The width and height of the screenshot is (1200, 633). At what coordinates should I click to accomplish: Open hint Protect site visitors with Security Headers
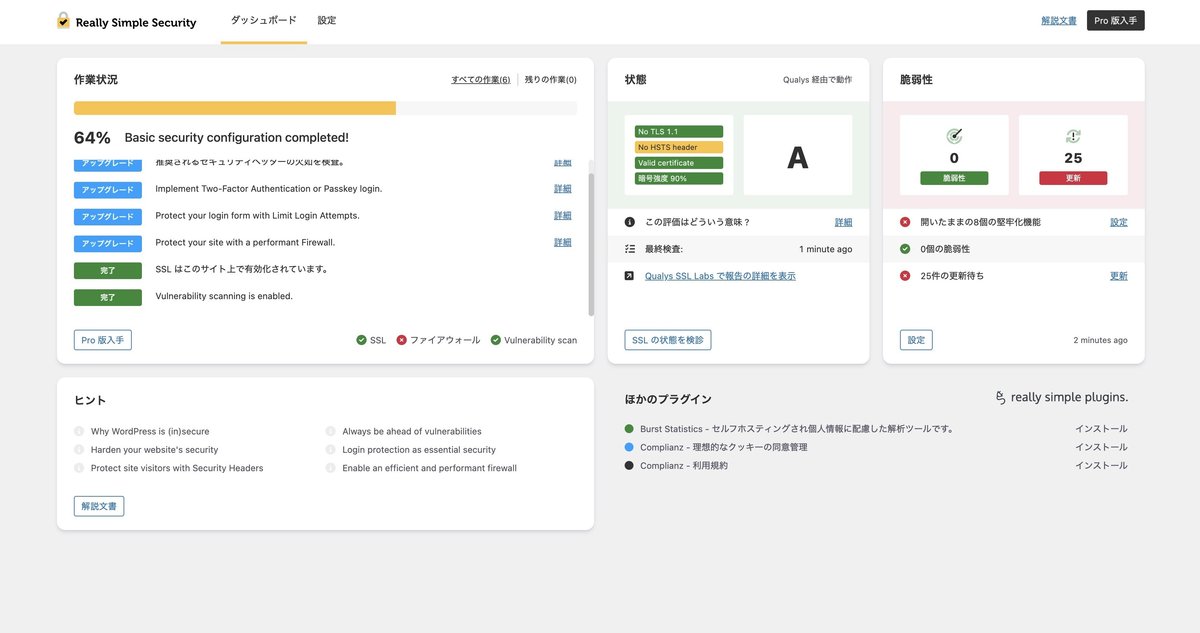click(177, 468)
